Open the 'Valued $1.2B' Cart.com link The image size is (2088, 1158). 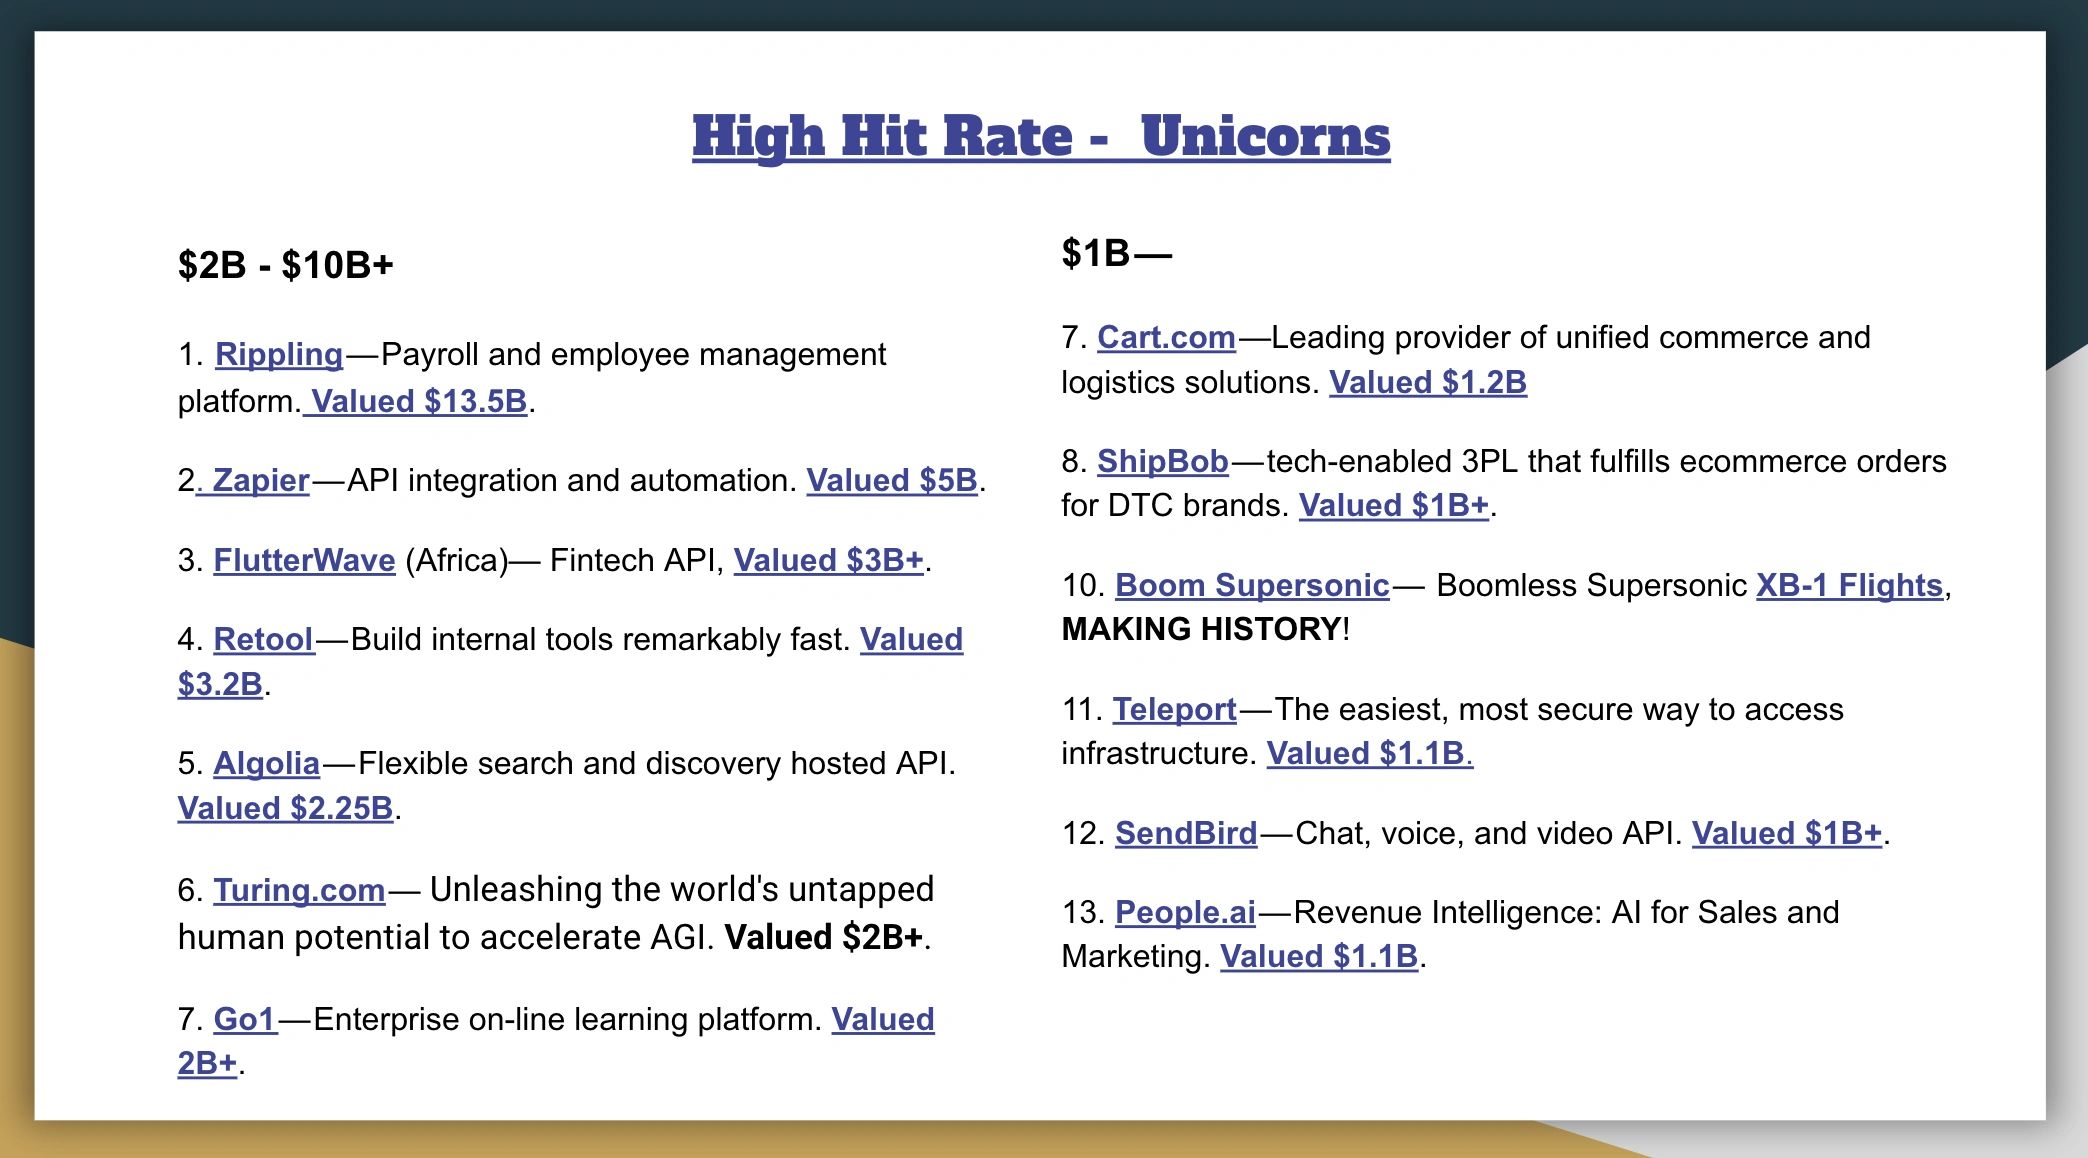pyautogui.click(x=1428, y=383)
